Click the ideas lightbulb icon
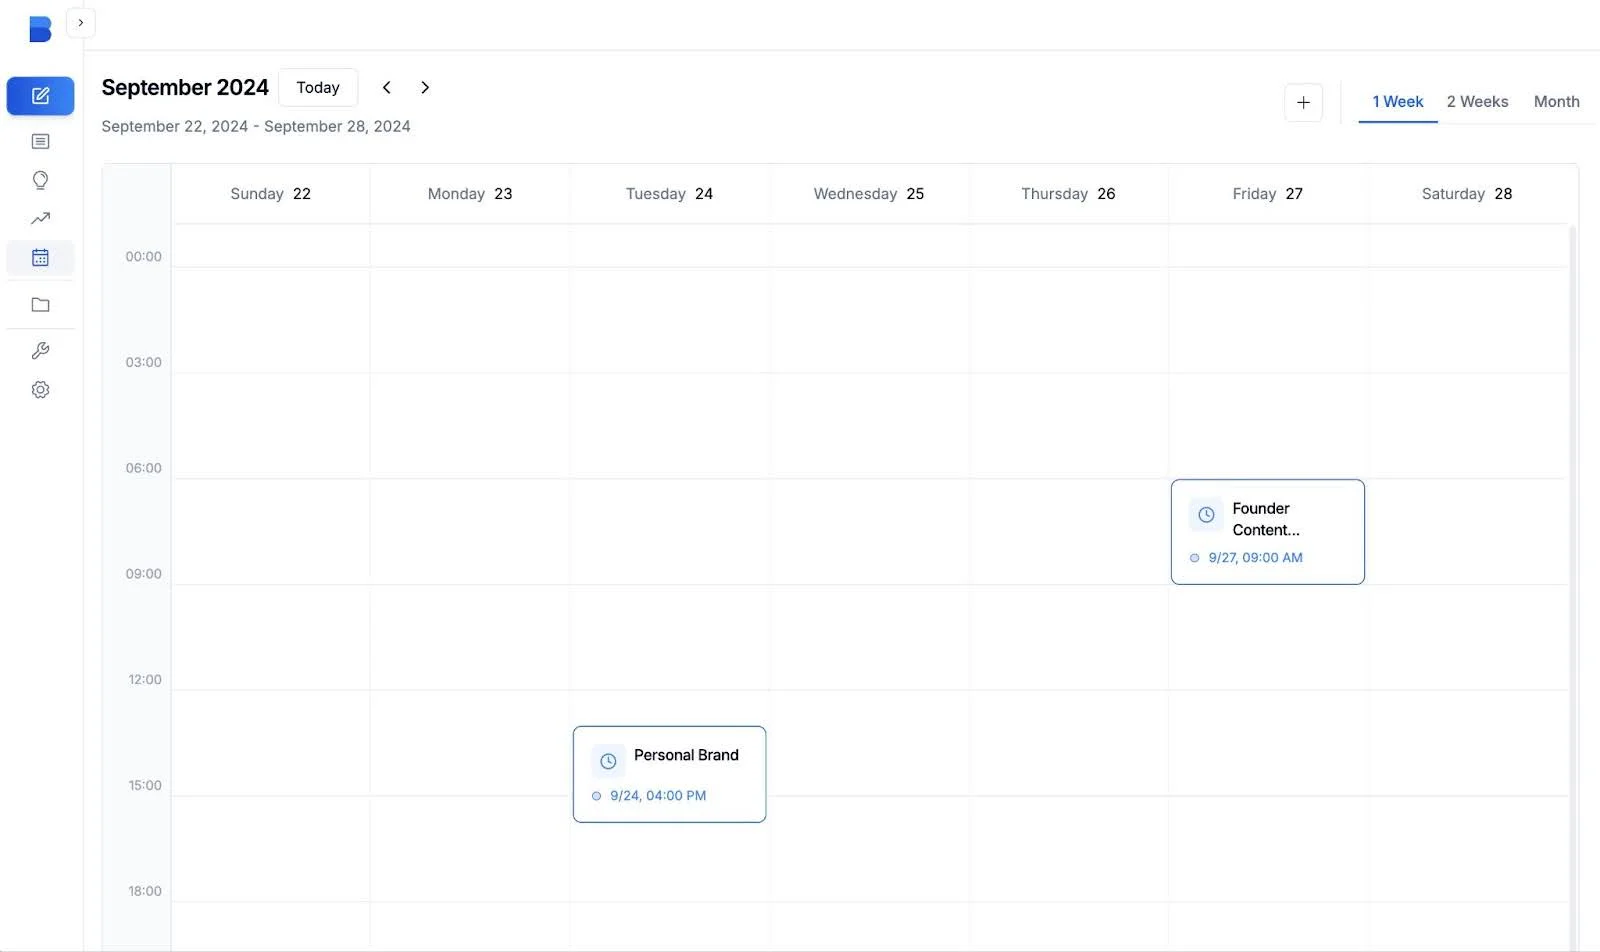1600x952 pixels. [40, 180]
